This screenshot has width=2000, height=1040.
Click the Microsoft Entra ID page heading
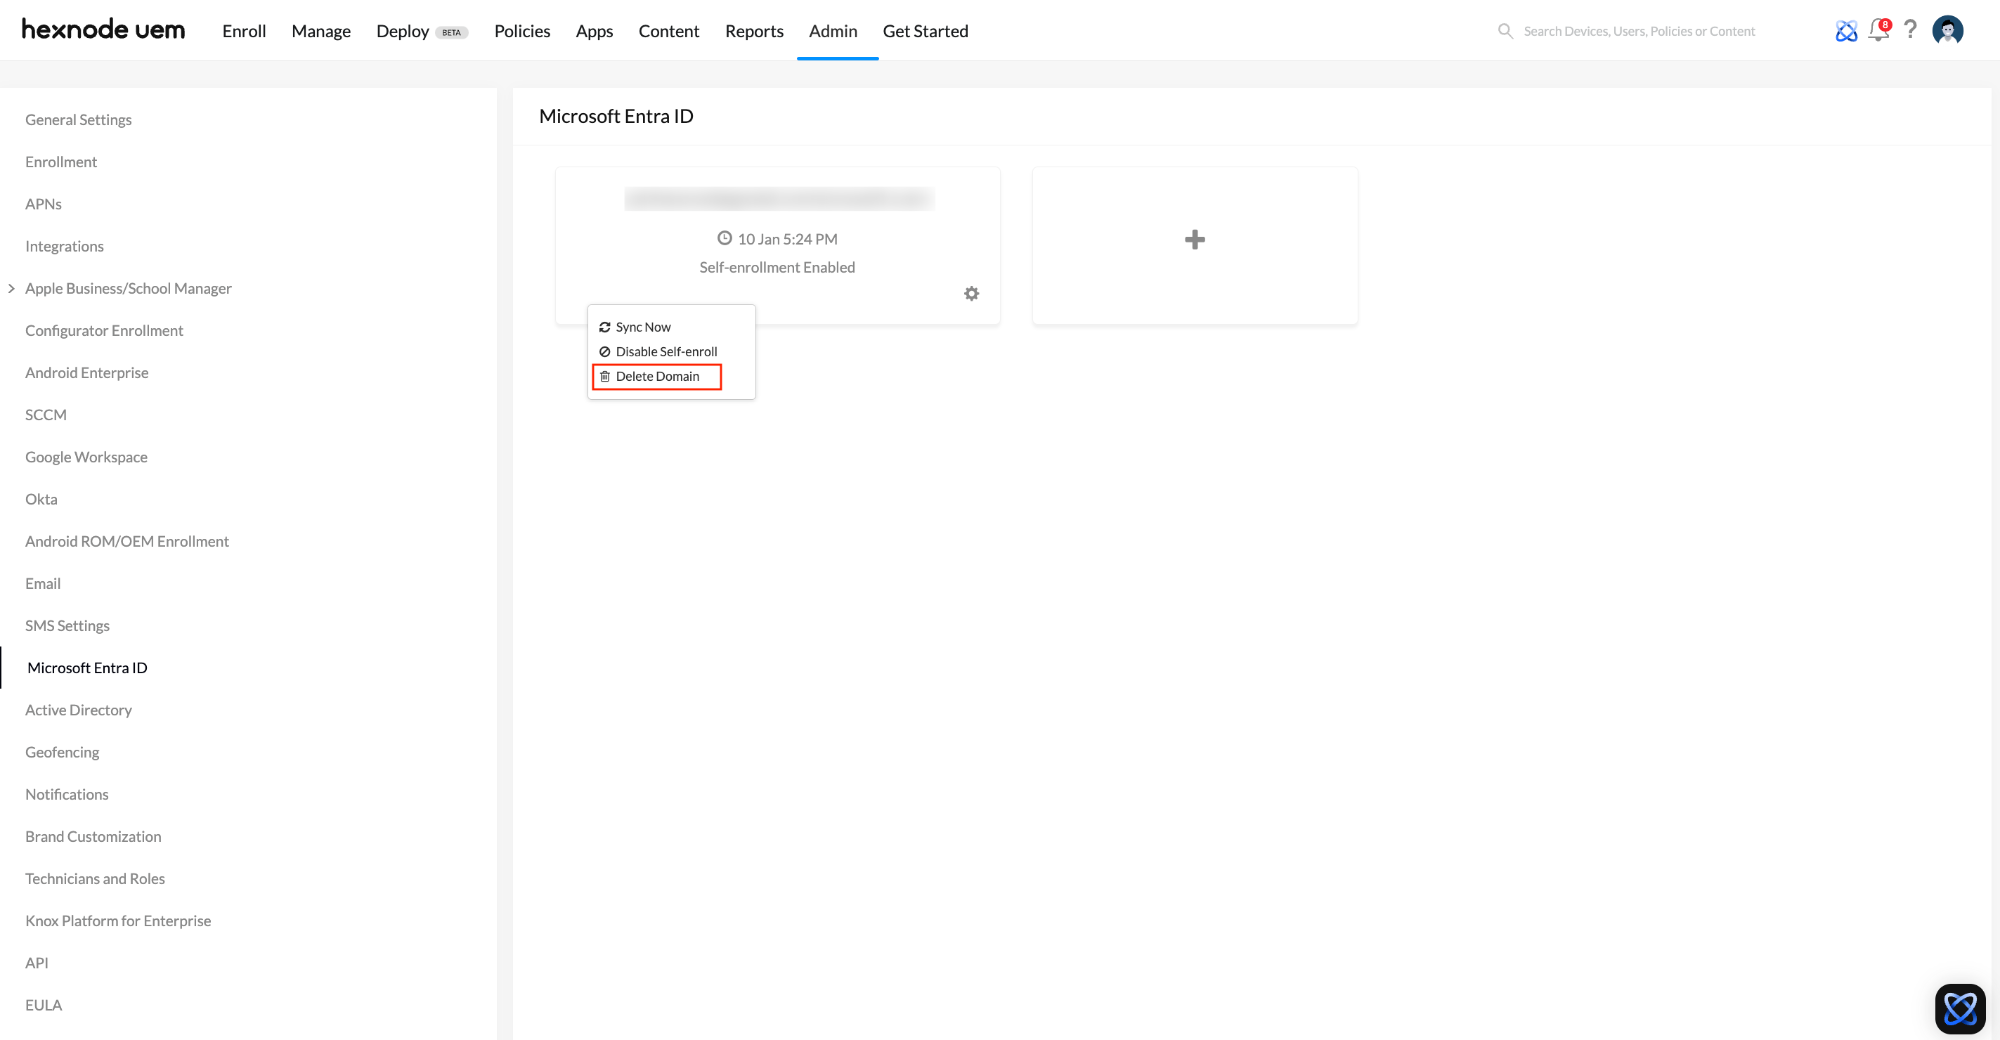click(x=616, y=116)
